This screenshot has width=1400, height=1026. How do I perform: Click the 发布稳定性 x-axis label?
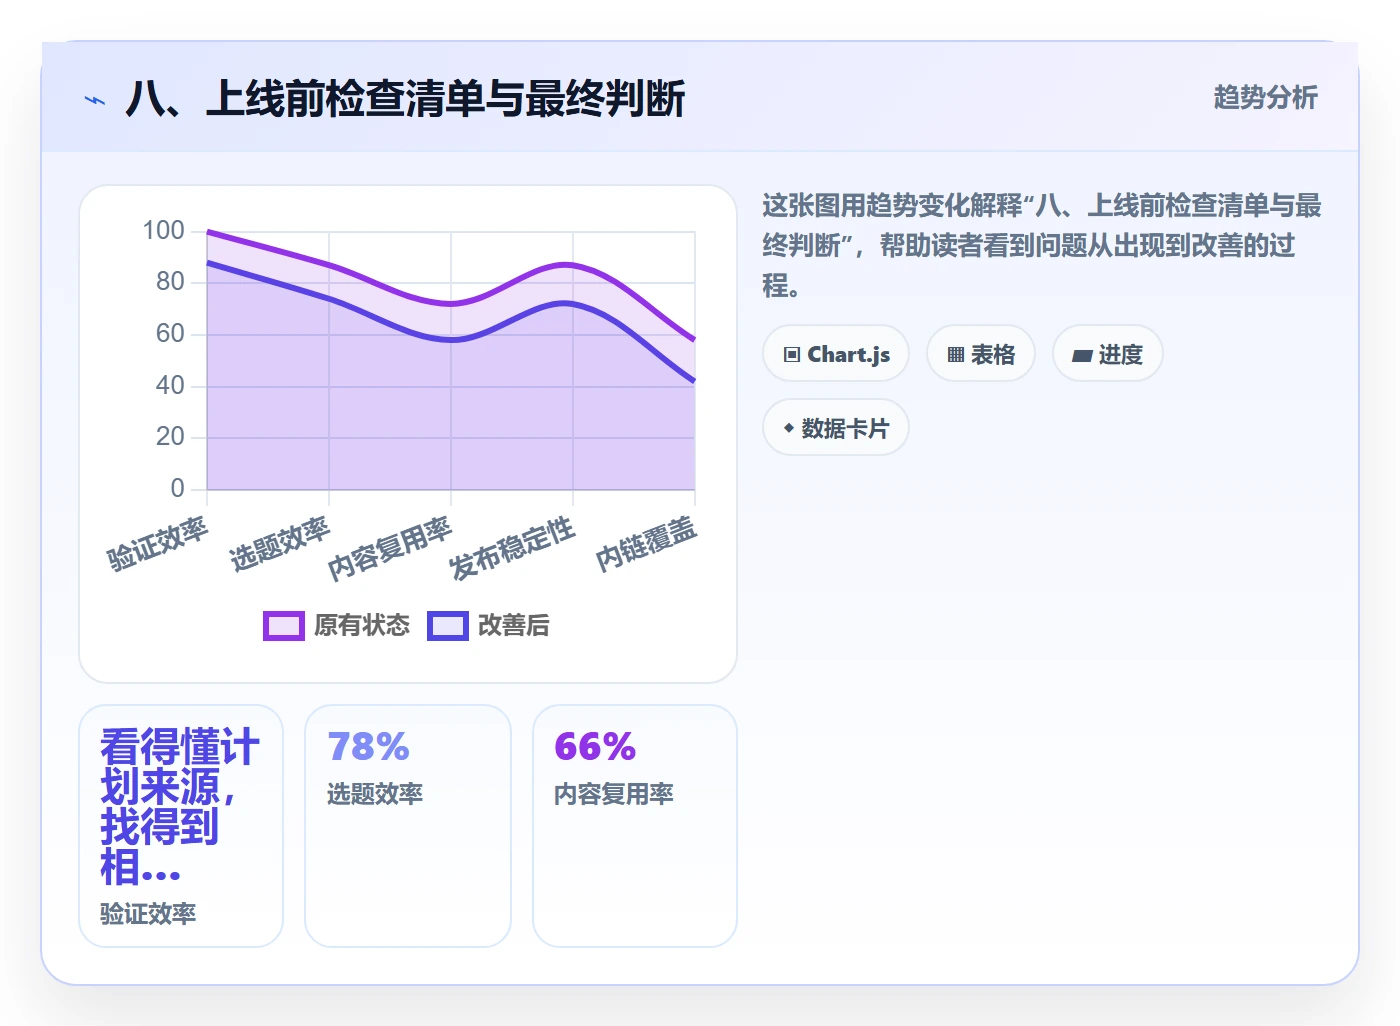513,548
